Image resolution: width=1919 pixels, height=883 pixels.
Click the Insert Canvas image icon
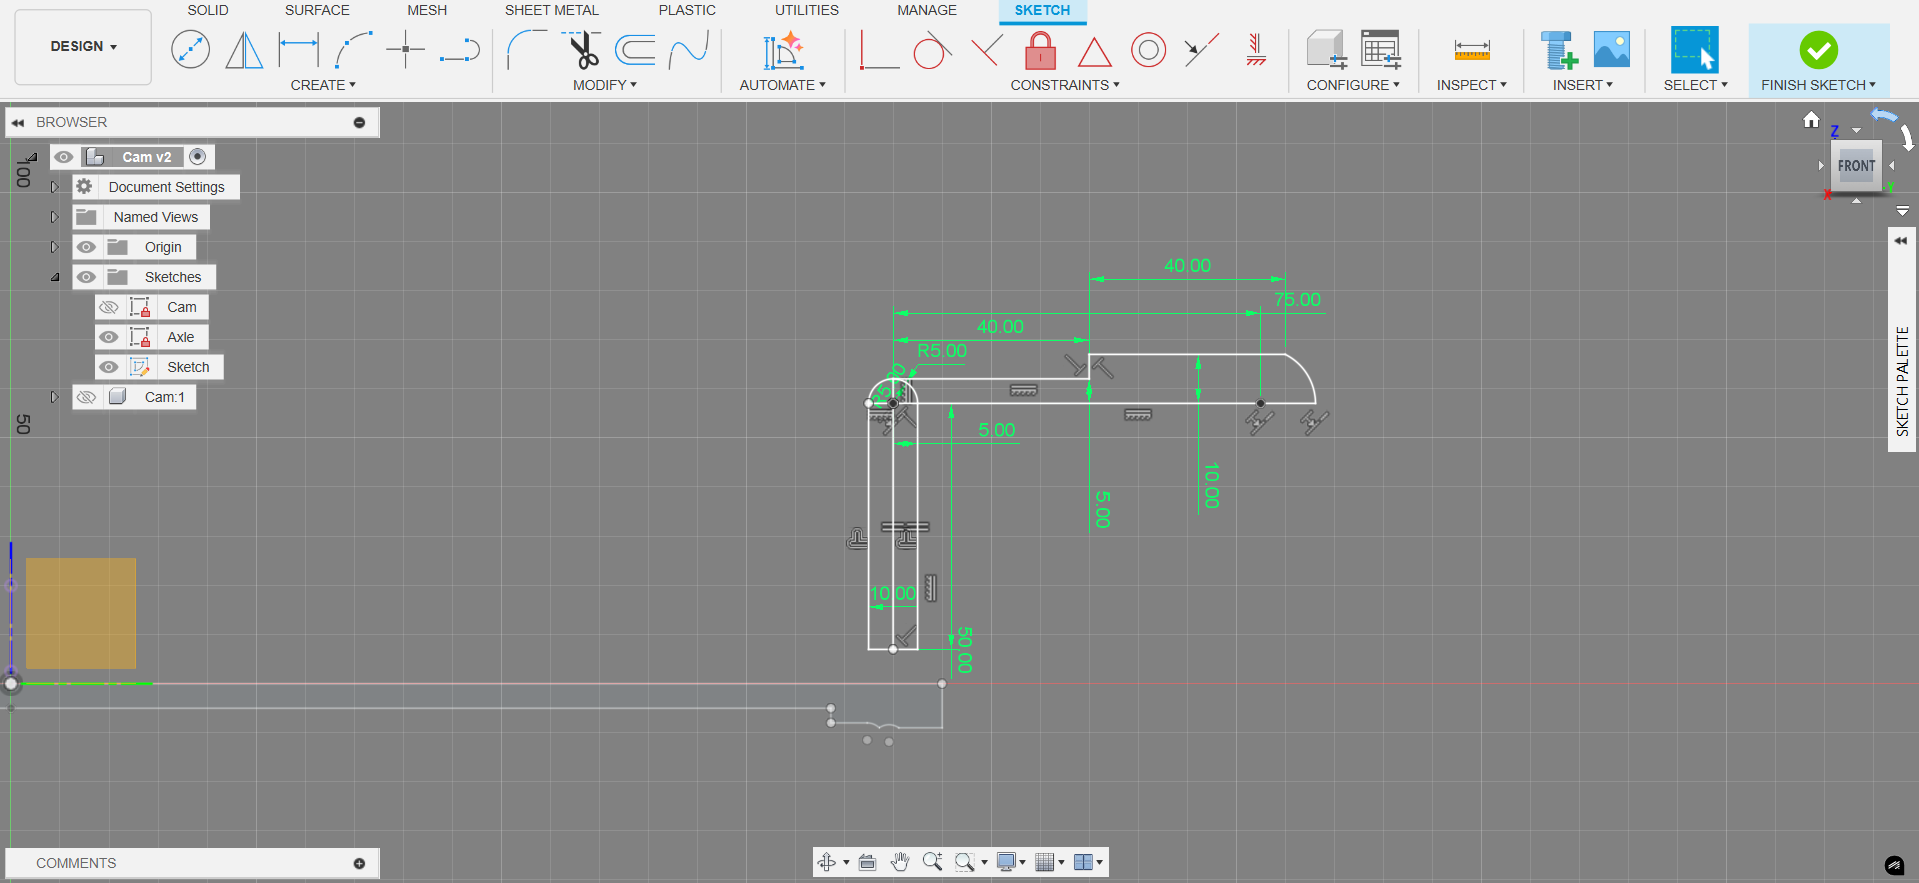point(1611,49)
